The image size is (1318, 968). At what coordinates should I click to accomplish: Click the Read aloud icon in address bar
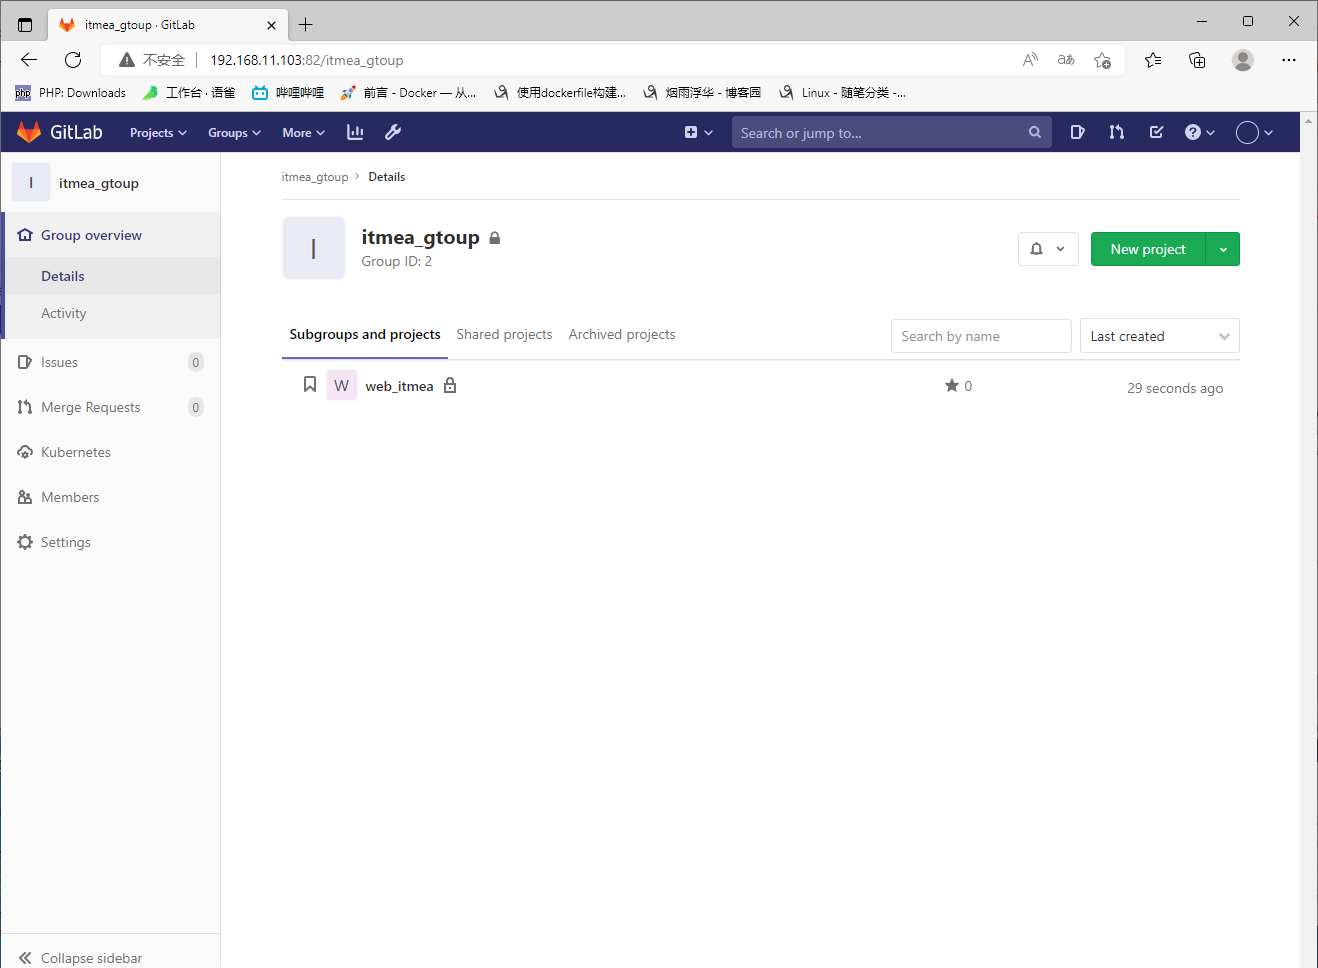coord(1030,60)
